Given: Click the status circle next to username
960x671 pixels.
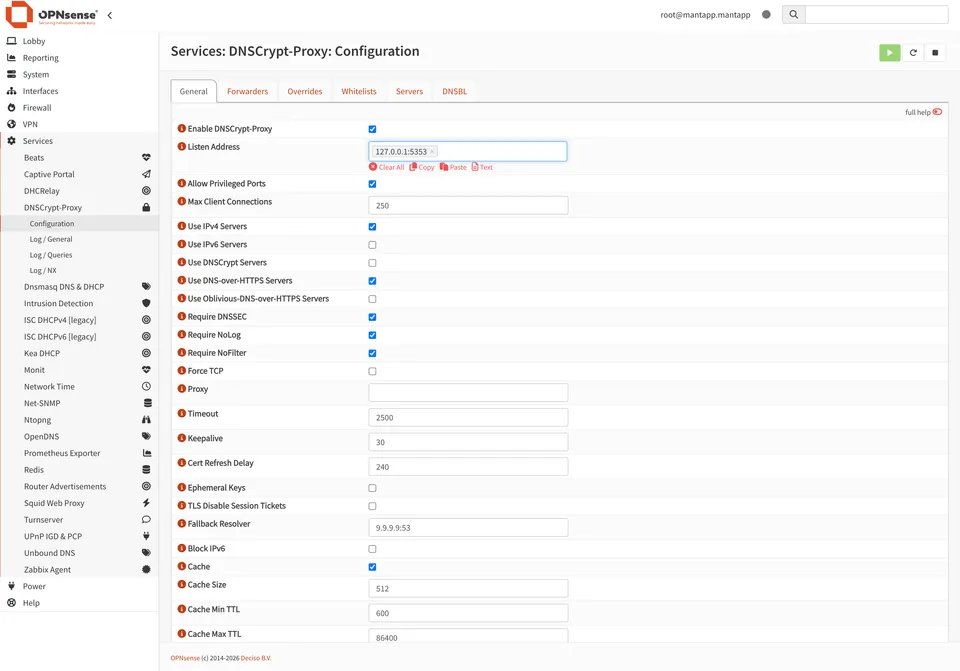Looking at the screenshot, I should click(766, 14).
